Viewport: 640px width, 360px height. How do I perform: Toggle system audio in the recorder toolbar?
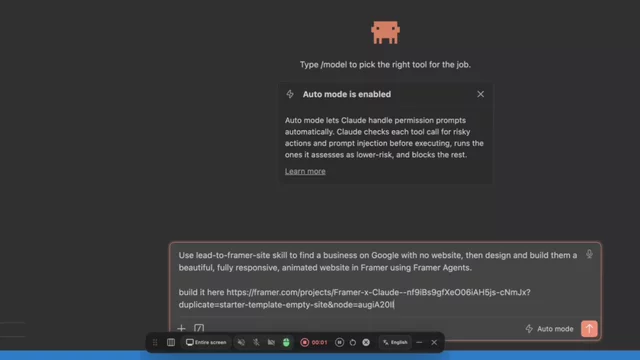(241, 342)
